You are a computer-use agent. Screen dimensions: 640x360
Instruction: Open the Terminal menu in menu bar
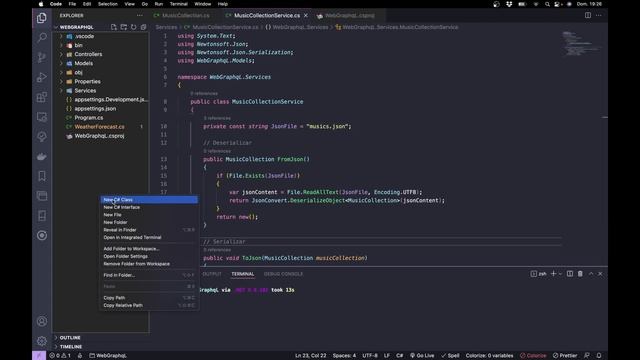click(178, 4)
